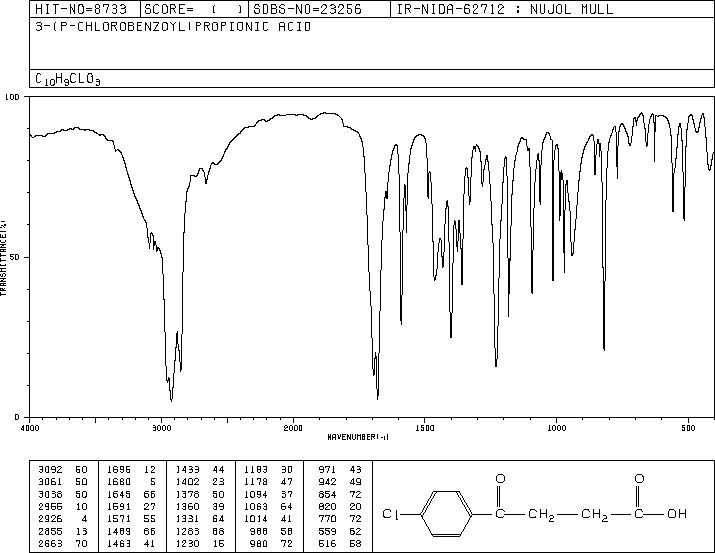Click the 4000 wavenumber axis label
The width and height of the screenshot is (715, 553).
click(x=30, y=428)
